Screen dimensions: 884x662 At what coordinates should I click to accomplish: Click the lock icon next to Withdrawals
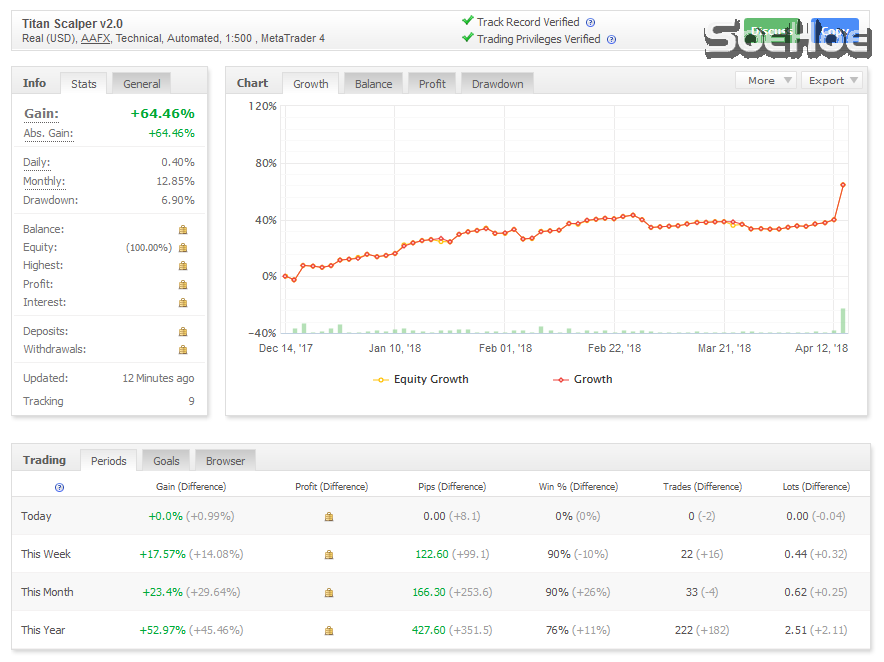tap(183, 350)
